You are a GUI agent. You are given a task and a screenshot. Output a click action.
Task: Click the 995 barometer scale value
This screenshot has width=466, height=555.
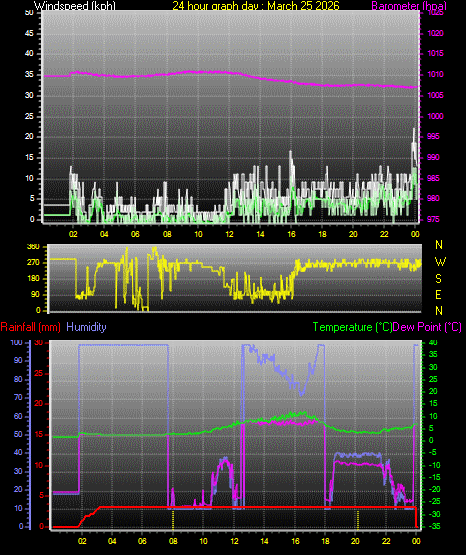point(433,136)
